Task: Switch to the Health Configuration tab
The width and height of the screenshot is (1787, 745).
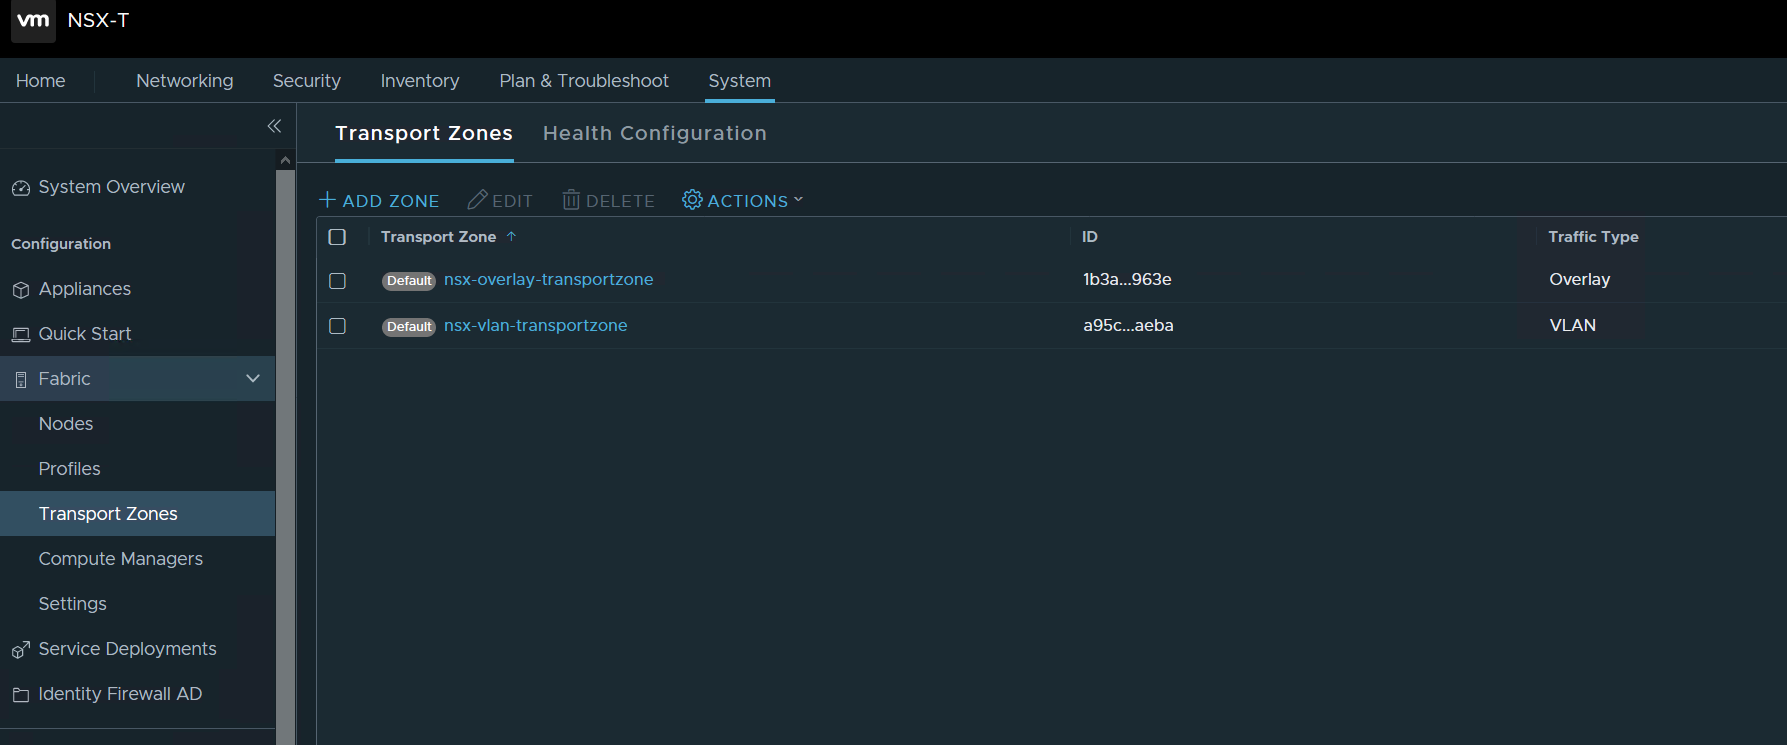Action: (655, 134)
